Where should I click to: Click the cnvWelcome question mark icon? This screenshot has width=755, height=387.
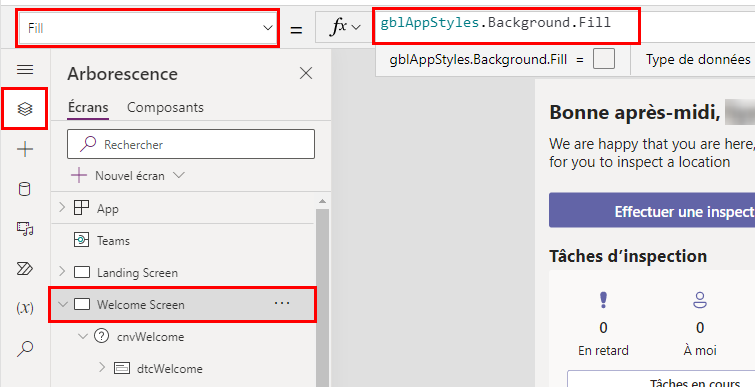tap(101, 336)
